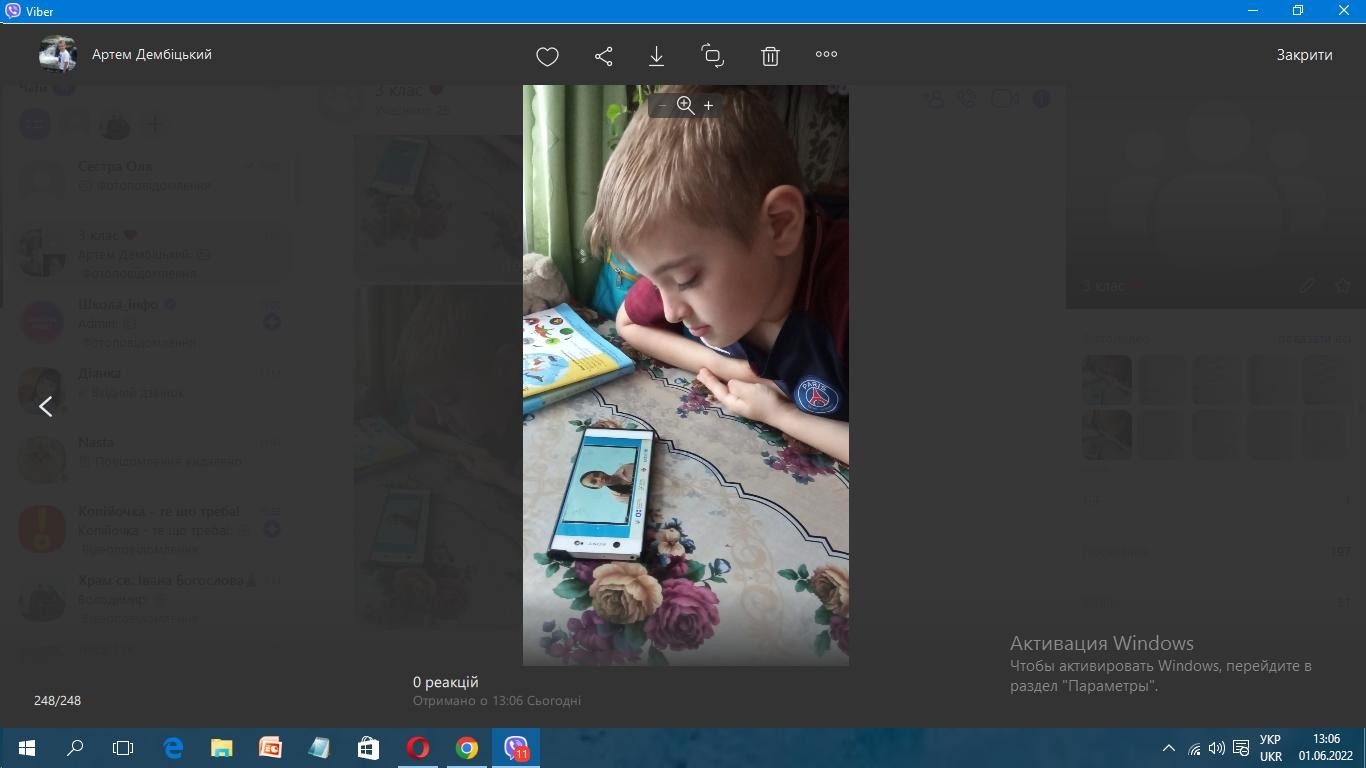
Task: Open Windows taskbar search
Action: 75,748
